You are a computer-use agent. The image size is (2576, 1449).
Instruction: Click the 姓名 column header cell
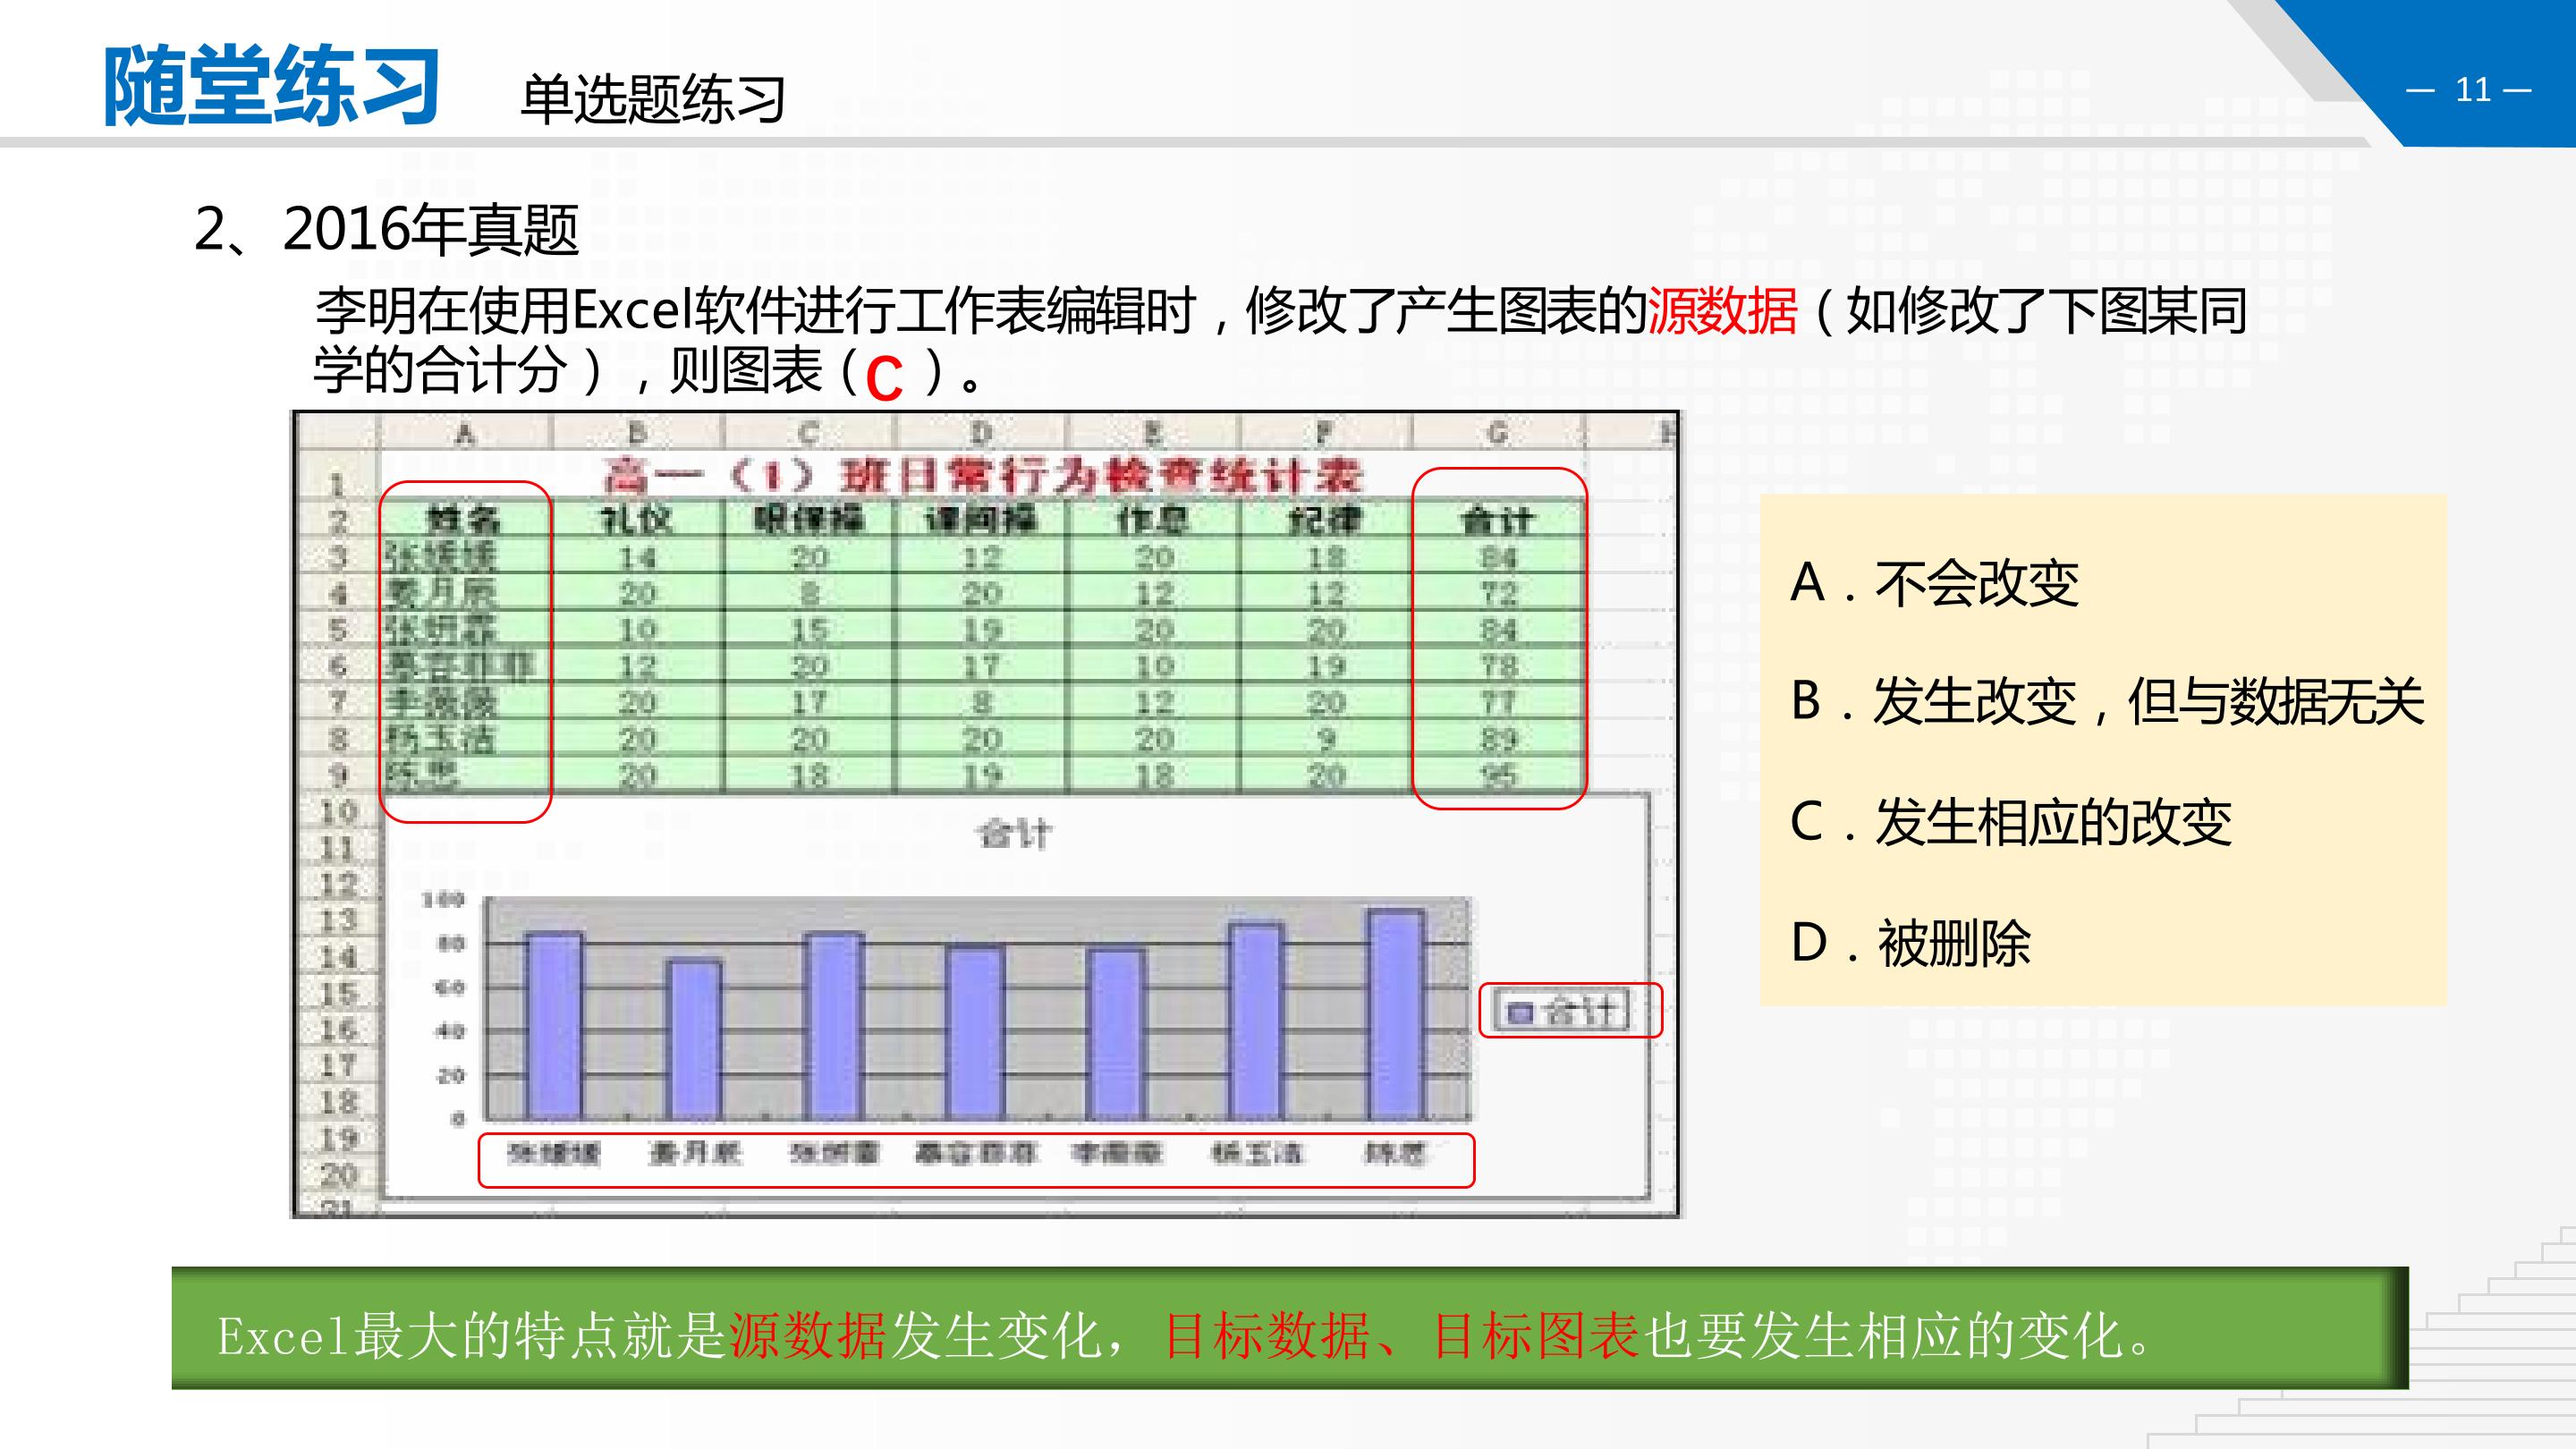click(464, 520)
